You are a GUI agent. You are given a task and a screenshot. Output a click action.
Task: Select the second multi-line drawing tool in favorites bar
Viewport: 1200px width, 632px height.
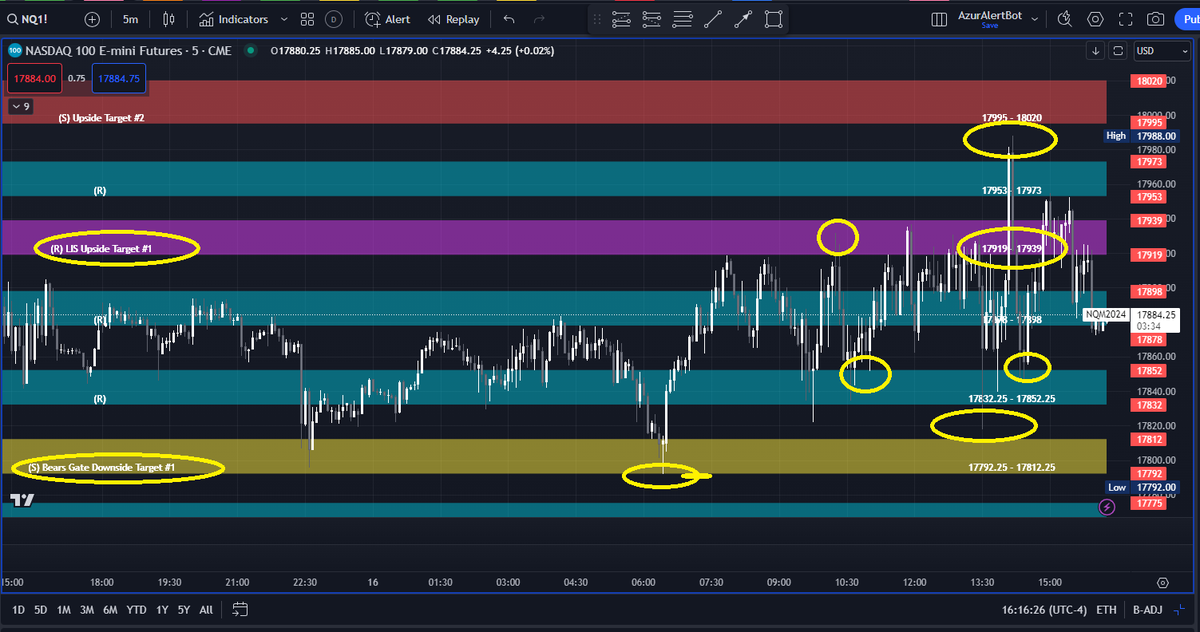tap(652, 19)
